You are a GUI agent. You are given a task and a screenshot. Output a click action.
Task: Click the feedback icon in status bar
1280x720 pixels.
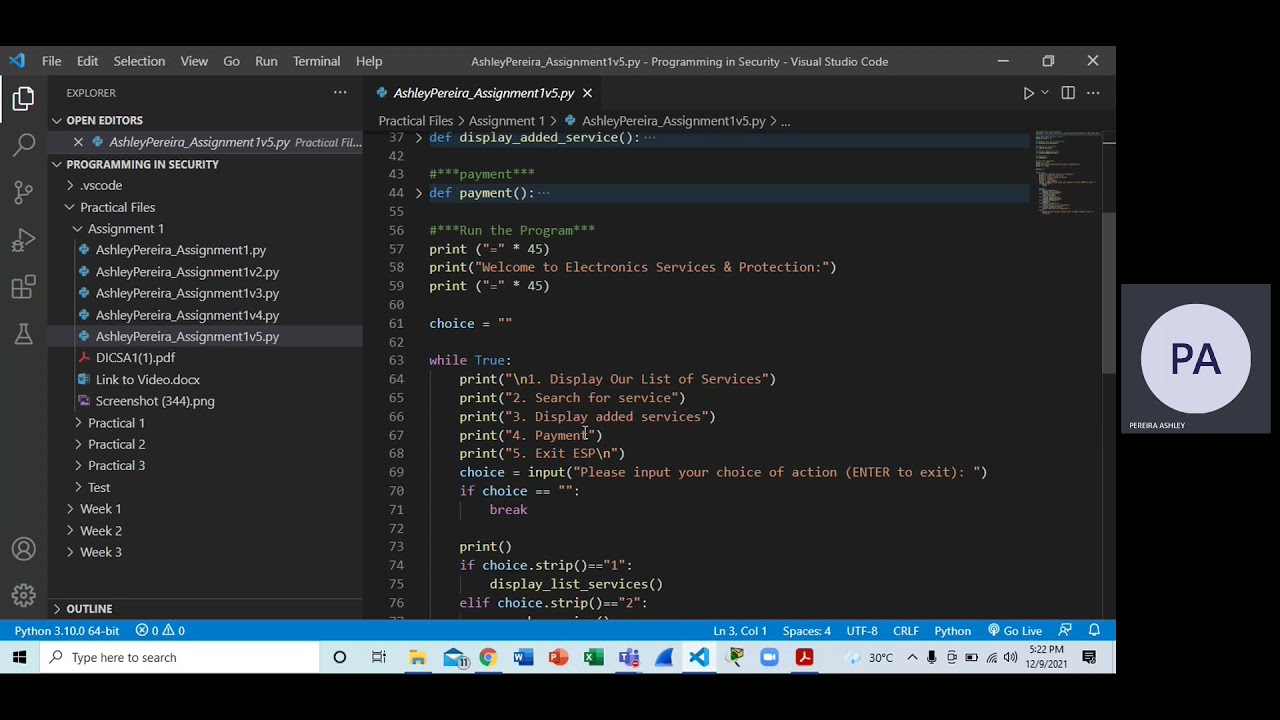1065,631
